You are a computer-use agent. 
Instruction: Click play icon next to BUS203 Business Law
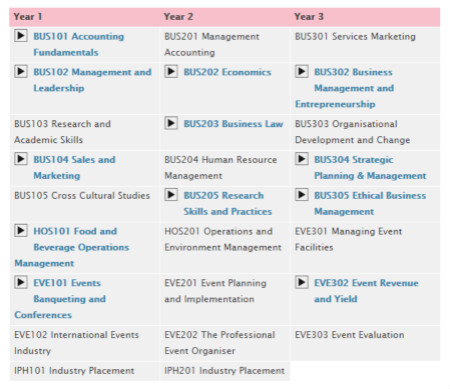click(x=171, y=123)
